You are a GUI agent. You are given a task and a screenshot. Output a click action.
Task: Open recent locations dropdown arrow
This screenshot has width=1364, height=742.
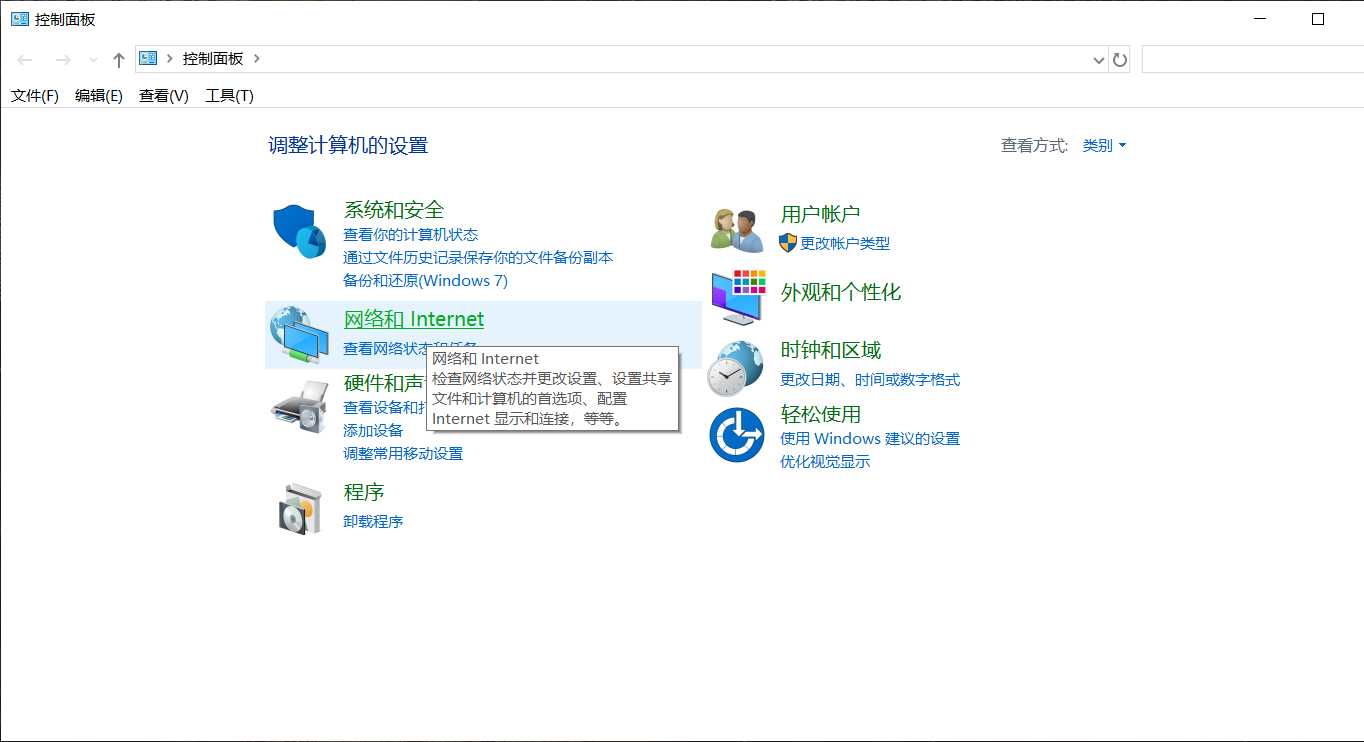94,60
